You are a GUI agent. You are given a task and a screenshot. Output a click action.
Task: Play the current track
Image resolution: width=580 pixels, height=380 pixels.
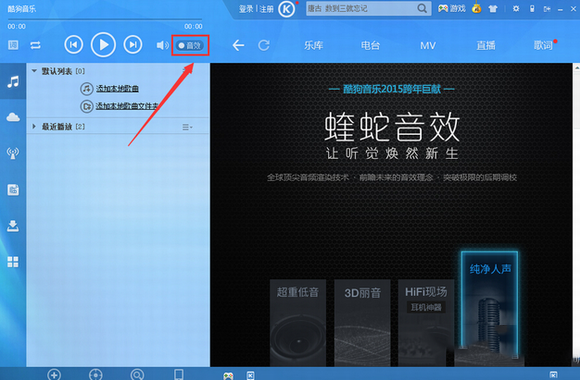103,45
